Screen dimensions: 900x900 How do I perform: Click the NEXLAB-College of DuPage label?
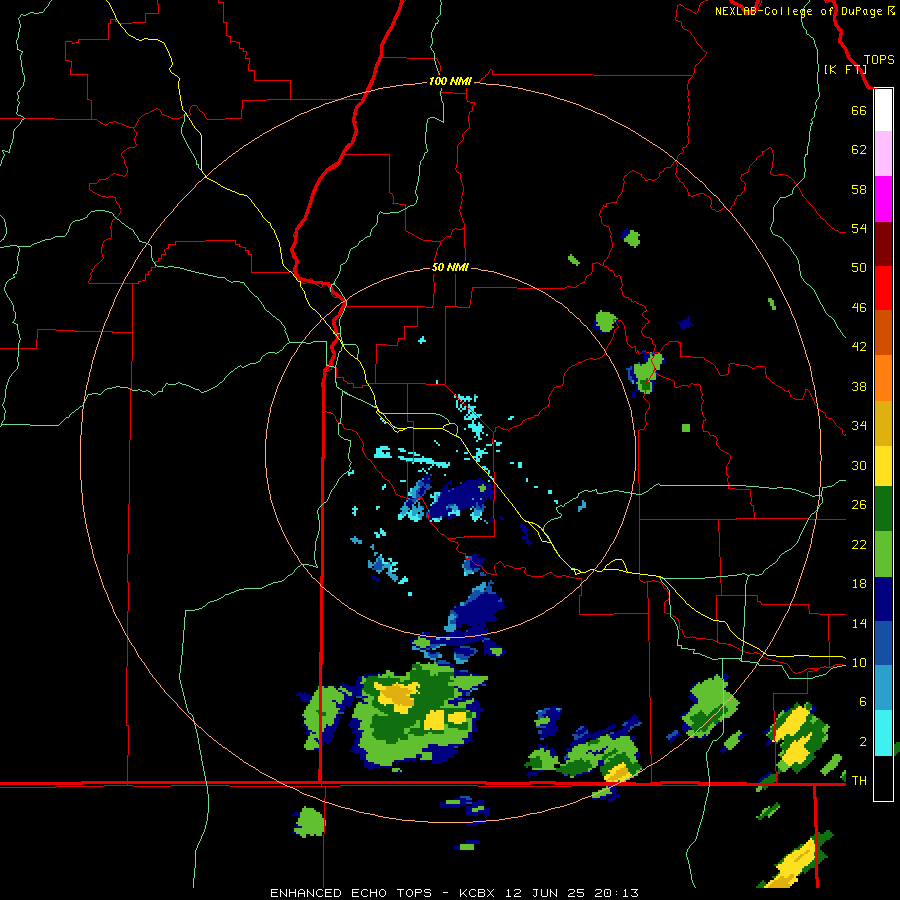click(800, 11)
